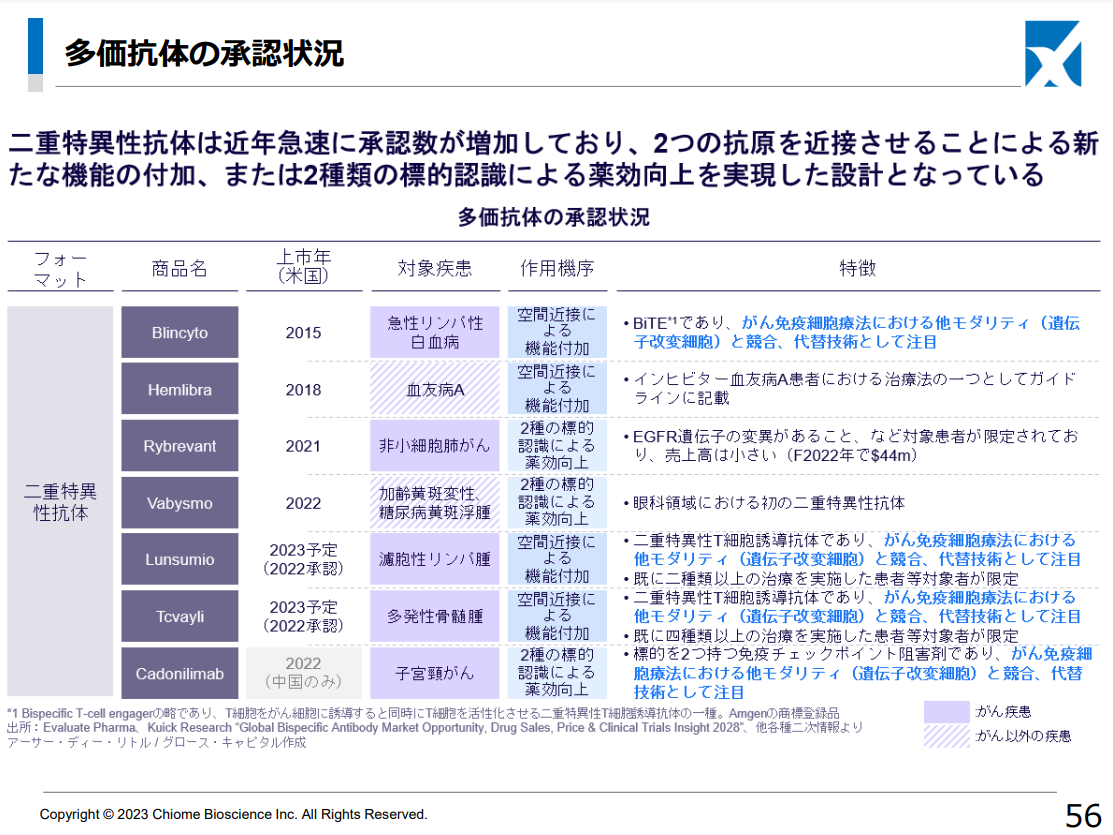
Task: Click the solid purple がん疾患 legend swatch
Action: [x=945, y=712]
